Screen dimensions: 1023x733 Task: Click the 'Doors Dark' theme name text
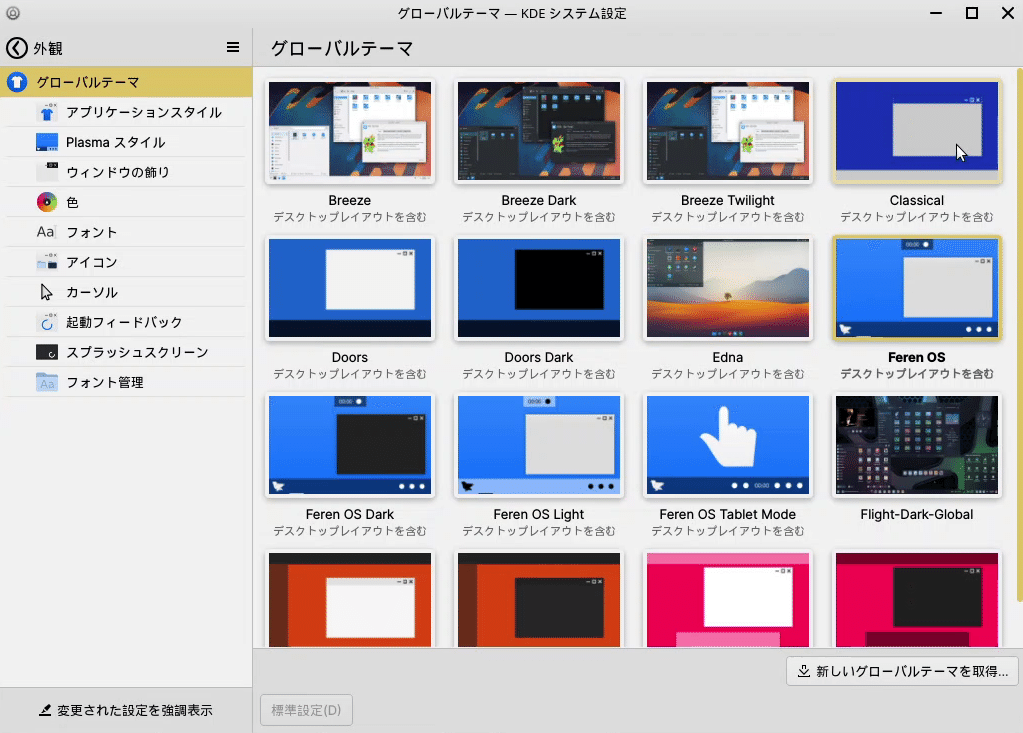[539, 357]
